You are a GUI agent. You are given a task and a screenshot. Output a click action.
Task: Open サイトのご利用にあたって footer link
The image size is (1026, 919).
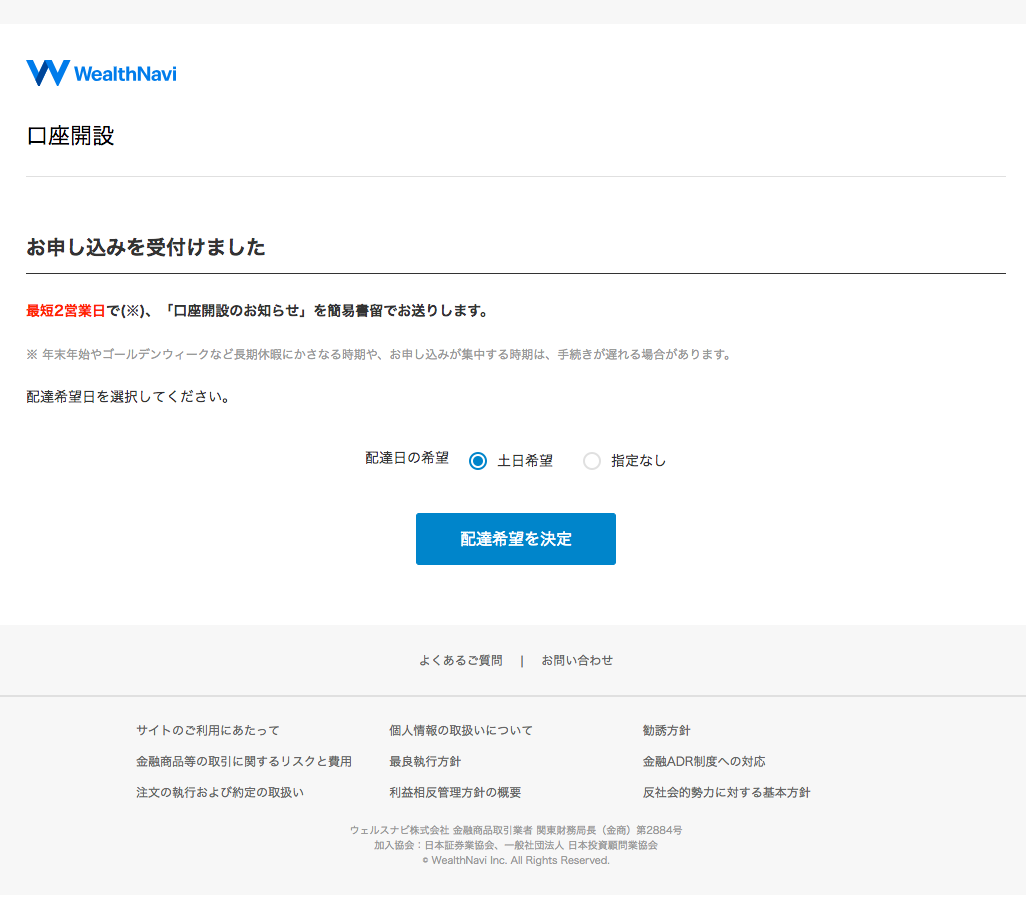(207, 730)
